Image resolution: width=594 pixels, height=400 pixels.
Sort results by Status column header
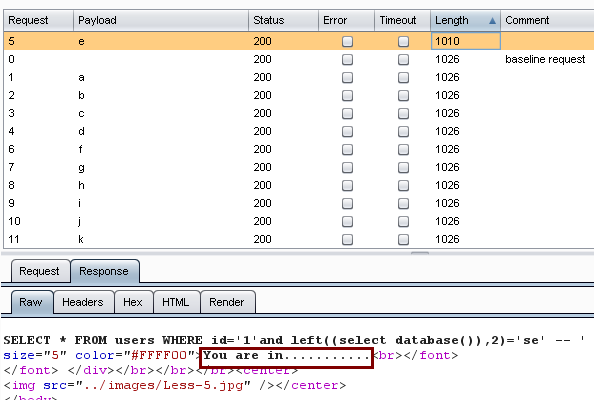tap(283, 20)
